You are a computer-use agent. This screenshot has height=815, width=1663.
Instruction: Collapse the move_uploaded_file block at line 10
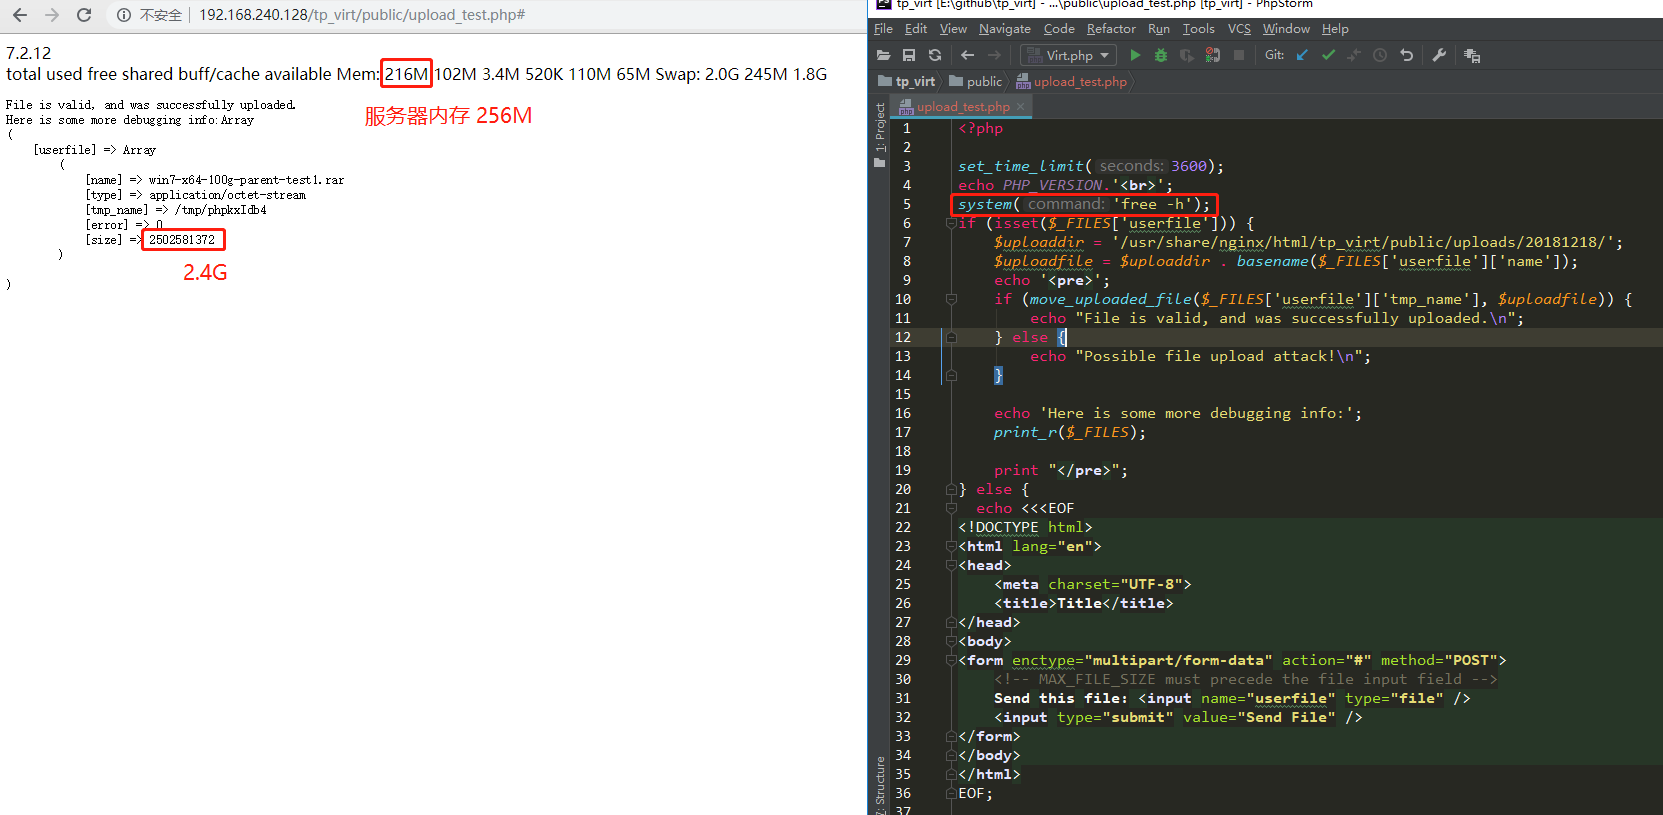pos(951,299)
